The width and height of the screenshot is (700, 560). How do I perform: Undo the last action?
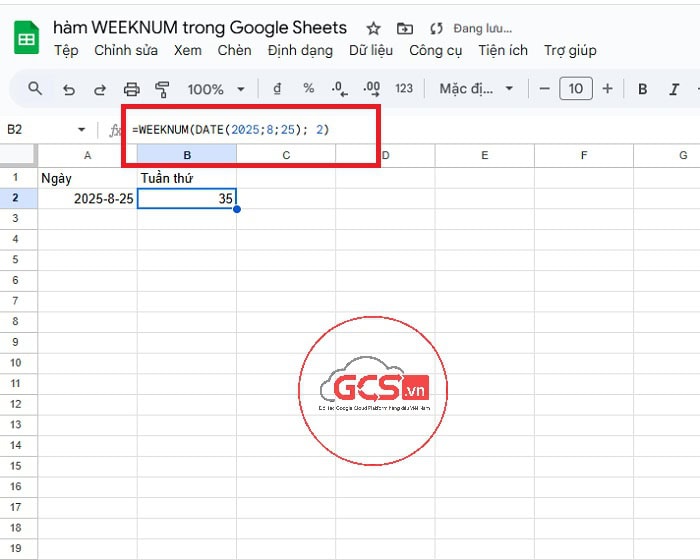coord(69,89)
